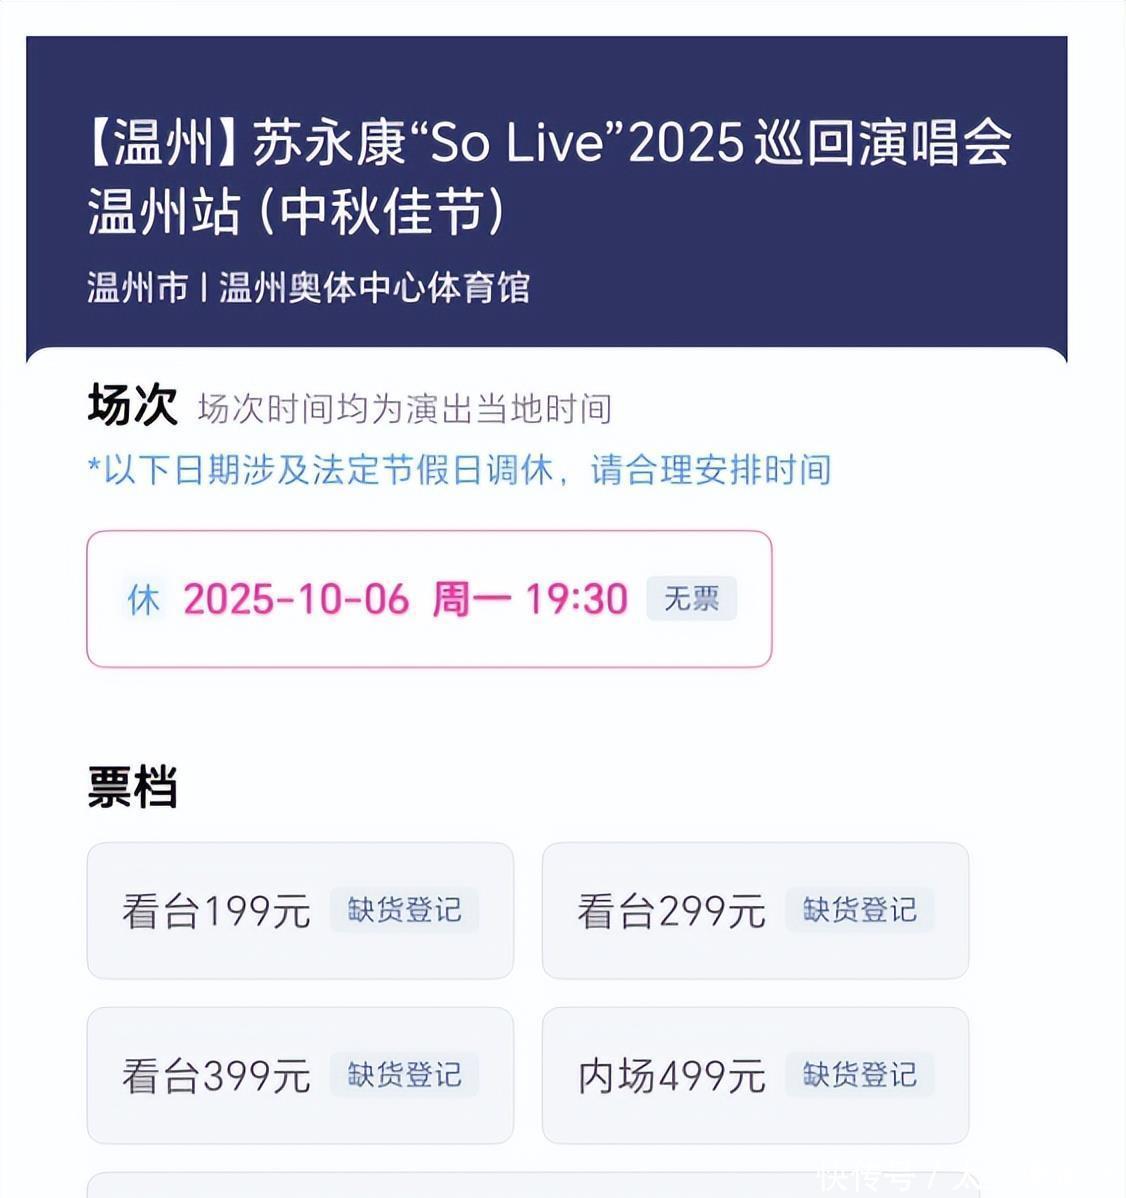Click the 无票 sold-out badge
Image resolution: width=1126 pixels, height=1198 pixels.
(691, 598)
